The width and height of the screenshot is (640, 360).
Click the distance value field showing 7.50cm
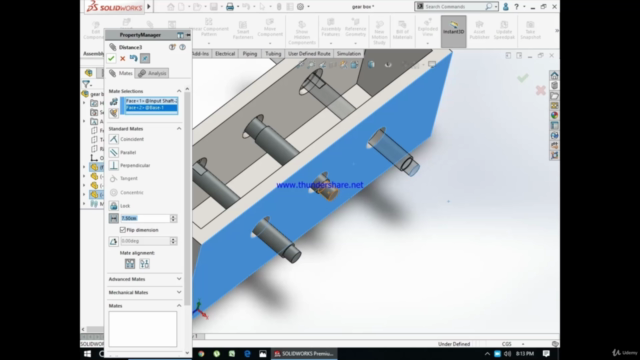click(x=144, y=218)
